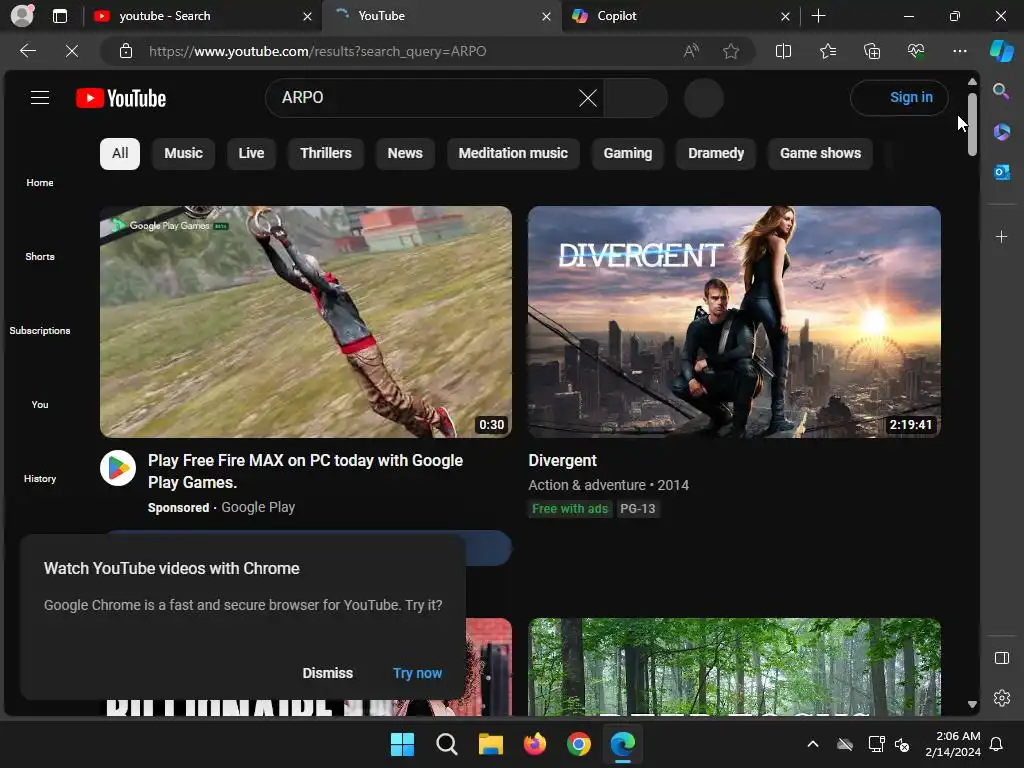Open sidebar search tool

pos(1001,91)
